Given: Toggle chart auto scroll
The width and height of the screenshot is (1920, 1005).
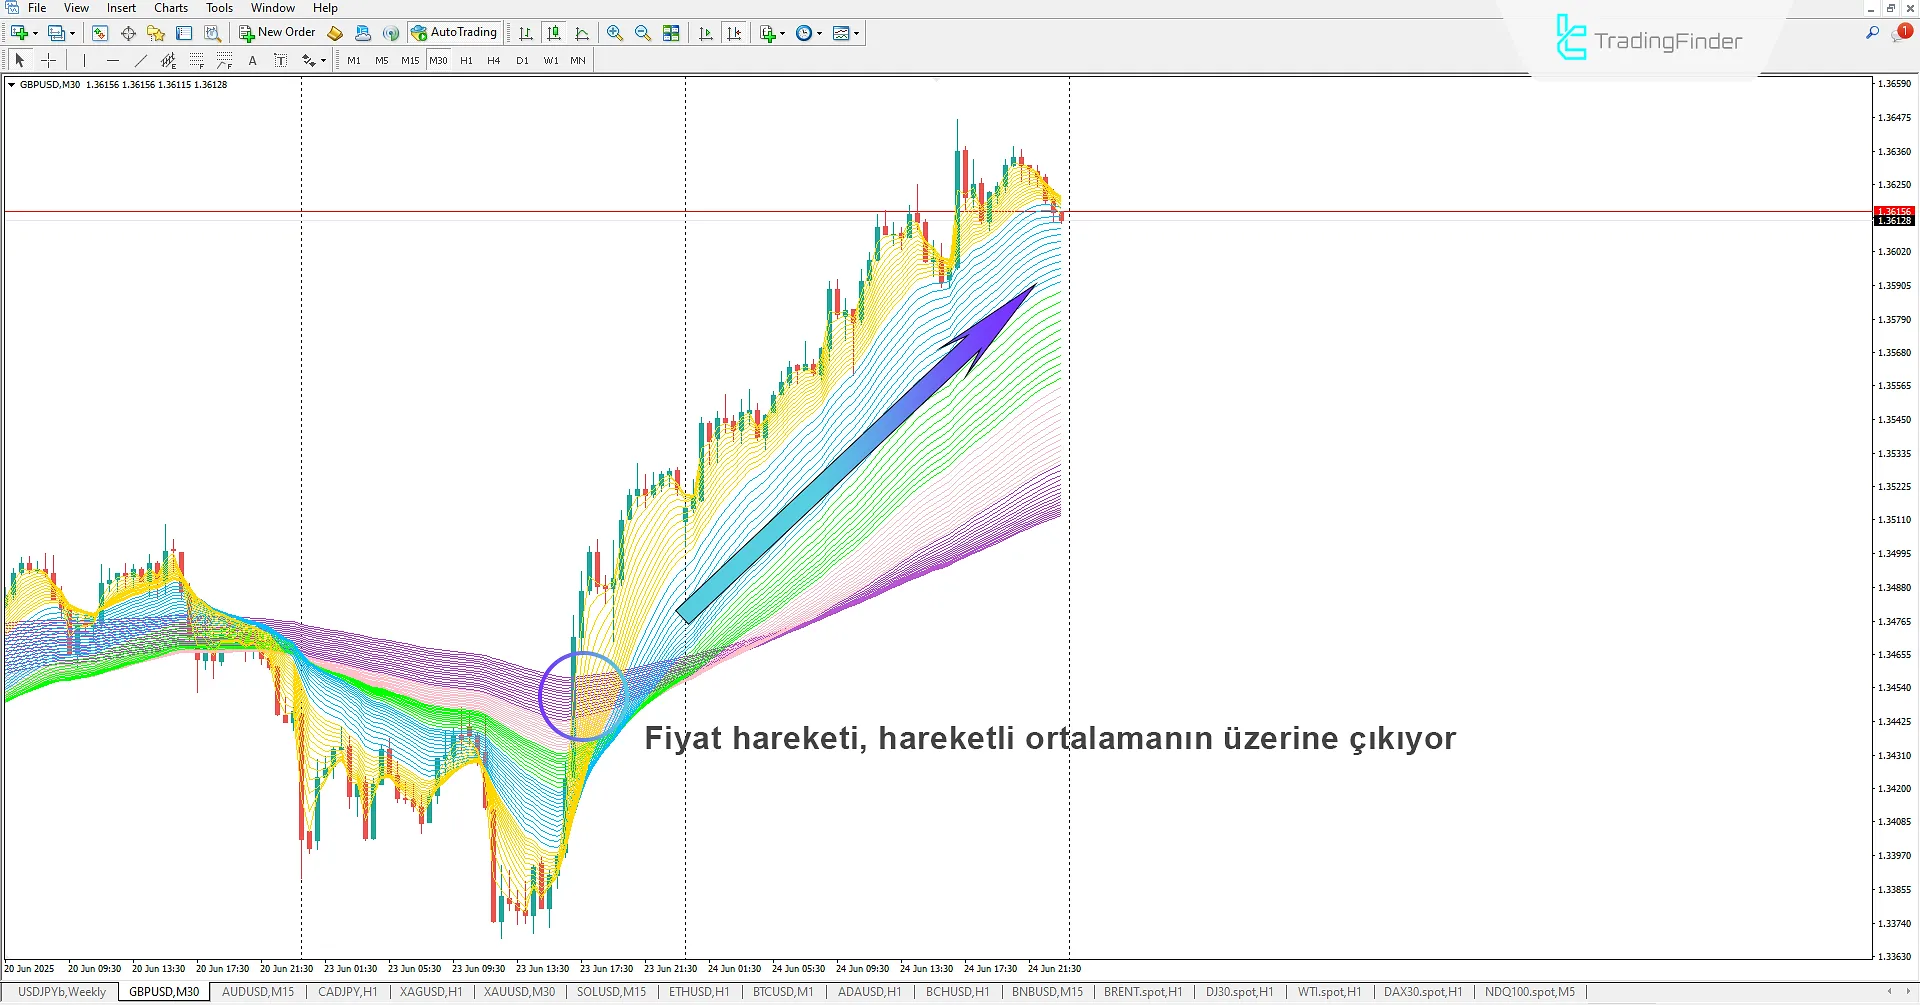Looking at the screenshot, I should click(x=705, y=32).
